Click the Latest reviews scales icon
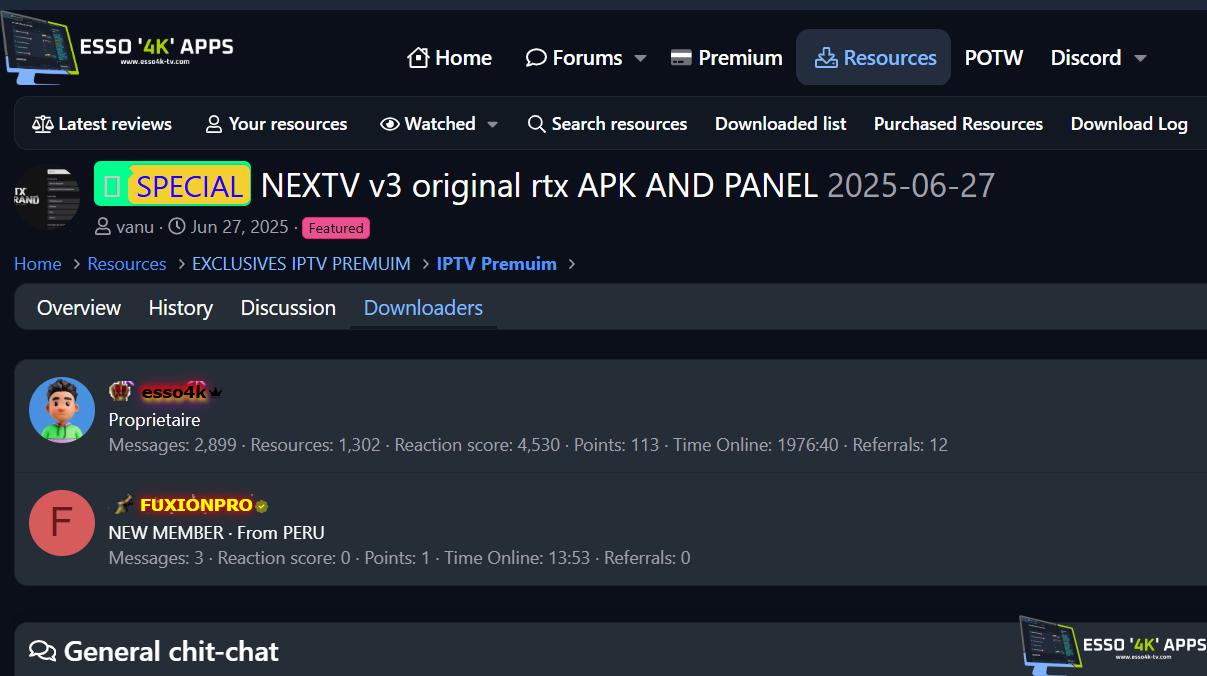Image resolution: width=1207 pixels, height=676 pixels. coord(43,124)
